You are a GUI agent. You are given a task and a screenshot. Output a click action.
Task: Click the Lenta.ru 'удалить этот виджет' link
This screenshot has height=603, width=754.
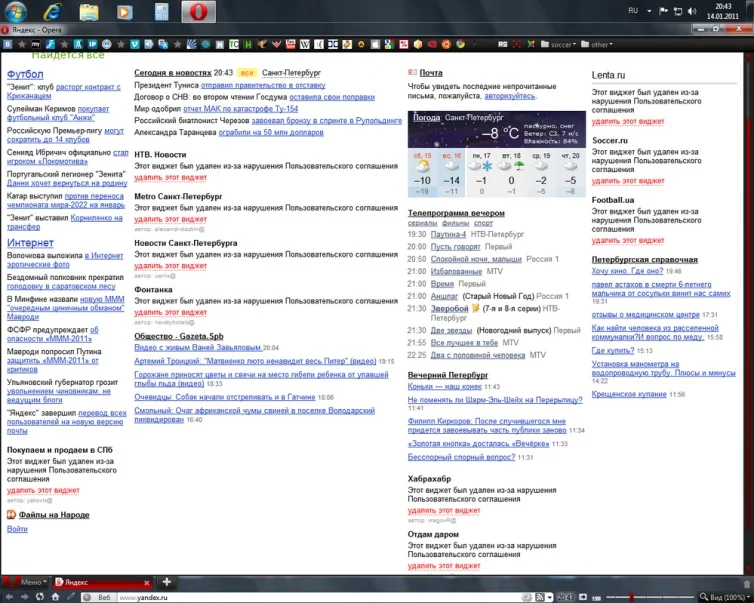[x=627, y=121]
